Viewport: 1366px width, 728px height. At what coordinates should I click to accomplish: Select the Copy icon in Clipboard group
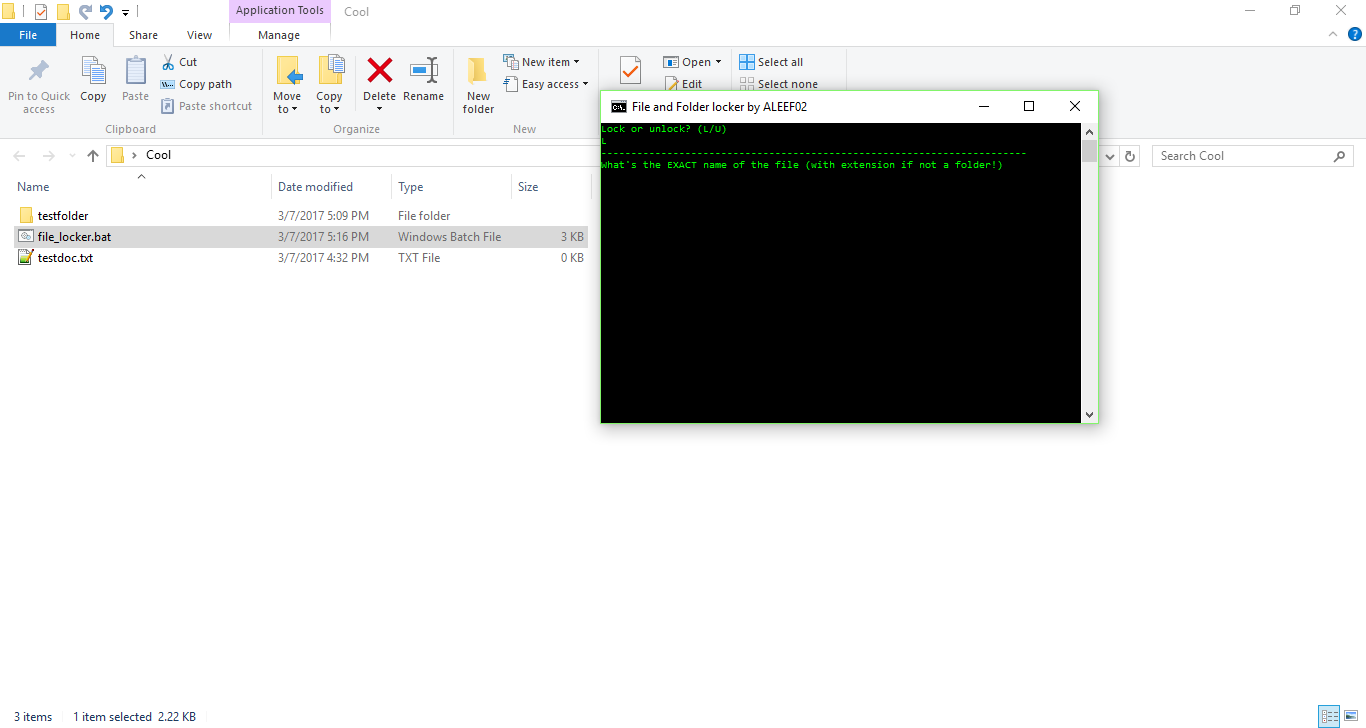coord(93,82)
